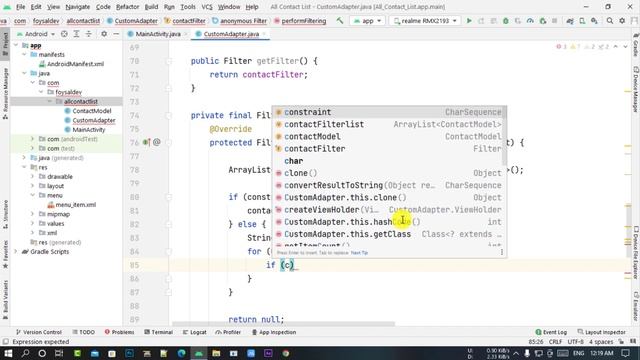Open the Refactor menu
This screenshot has width=640, height=360.
127,7
